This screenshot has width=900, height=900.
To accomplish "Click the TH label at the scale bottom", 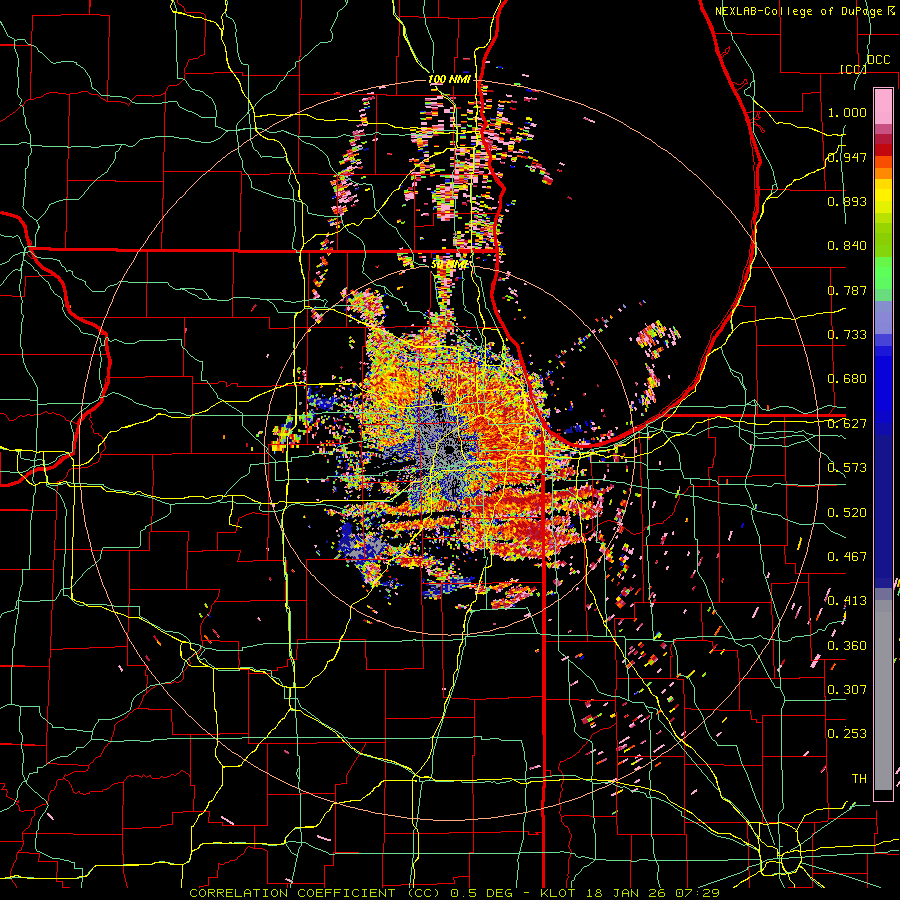I will coord(859,779).
